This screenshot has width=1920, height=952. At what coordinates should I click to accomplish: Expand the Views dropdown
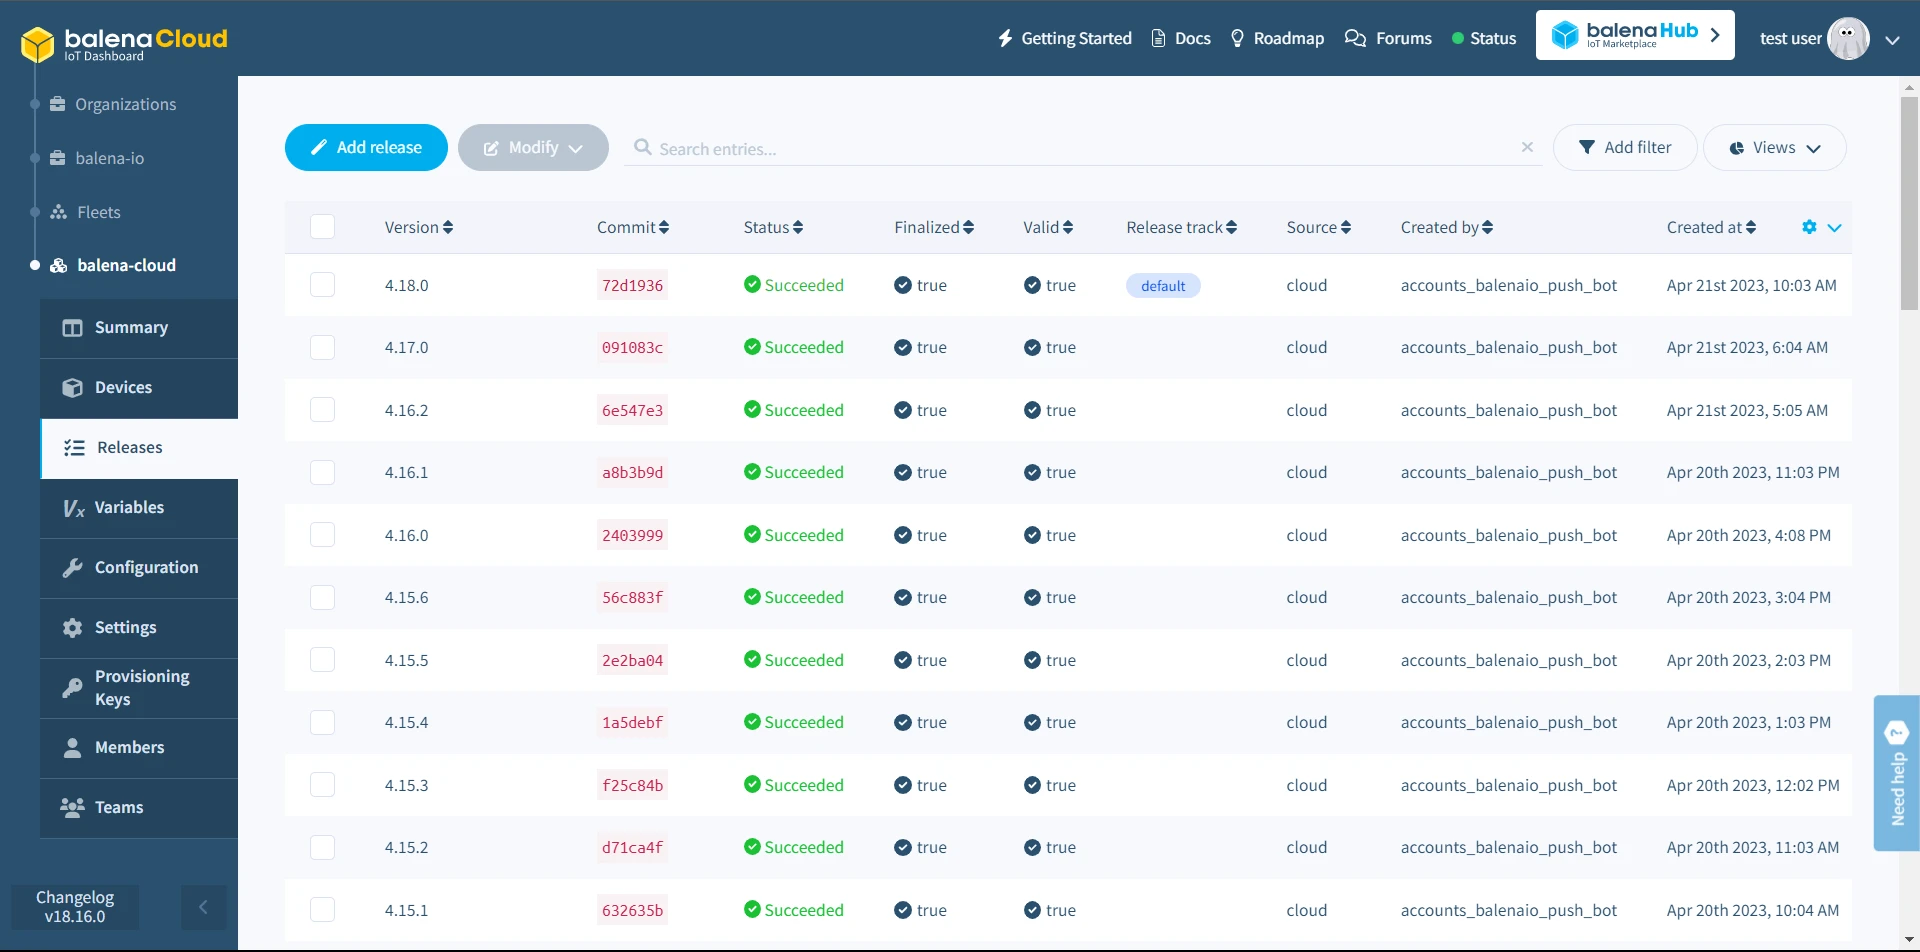tap(1774, 148)
